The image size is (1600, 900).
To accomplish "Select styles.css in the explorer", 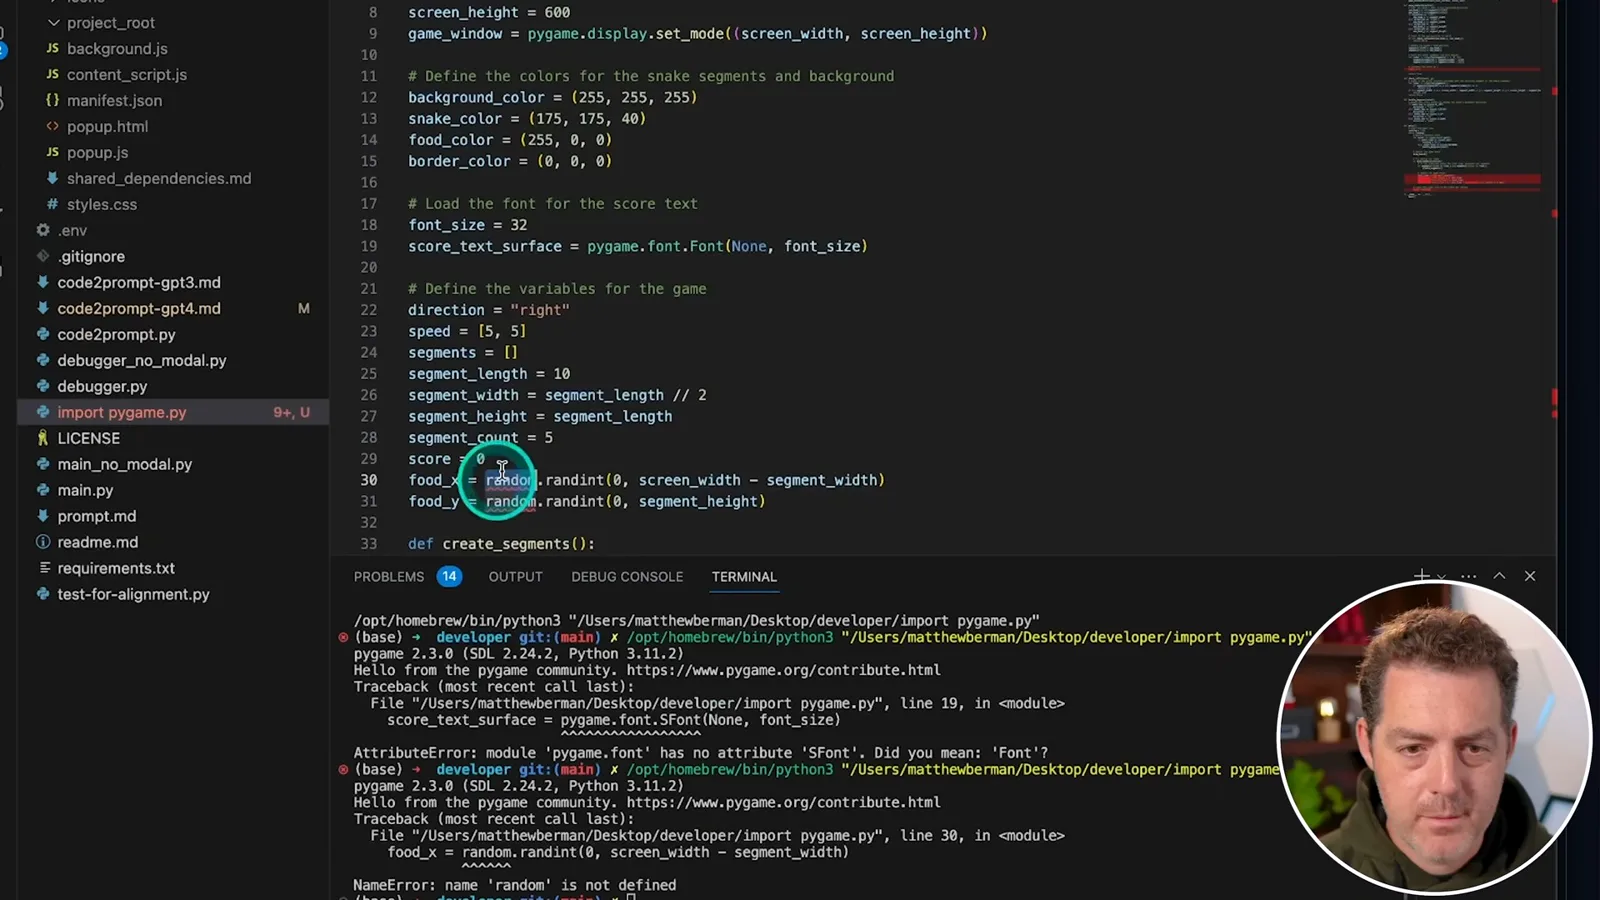I will pos(102,204).
